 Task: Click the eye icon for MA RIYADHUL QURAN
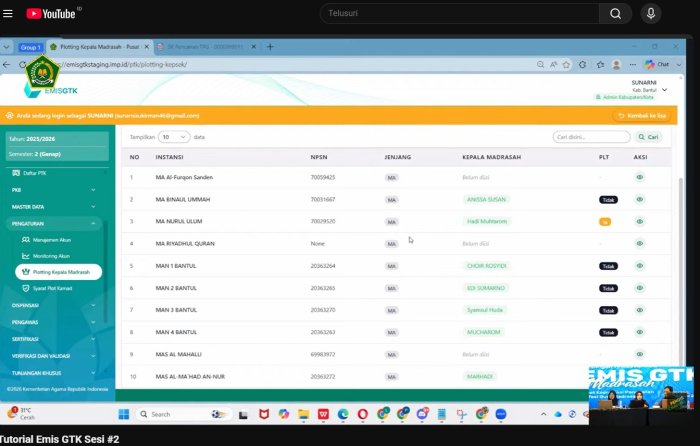(640, 243)
